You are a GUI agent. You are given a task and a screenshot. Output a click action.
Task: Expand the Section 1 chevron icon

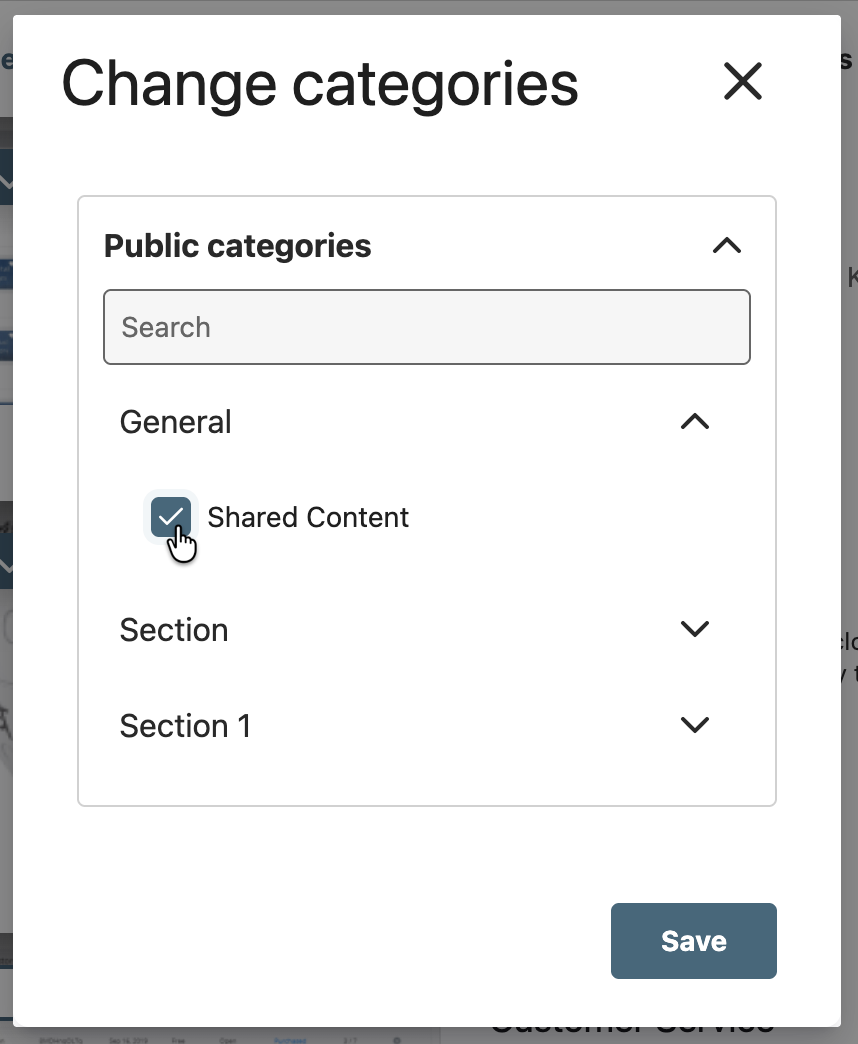click(694, 725)
